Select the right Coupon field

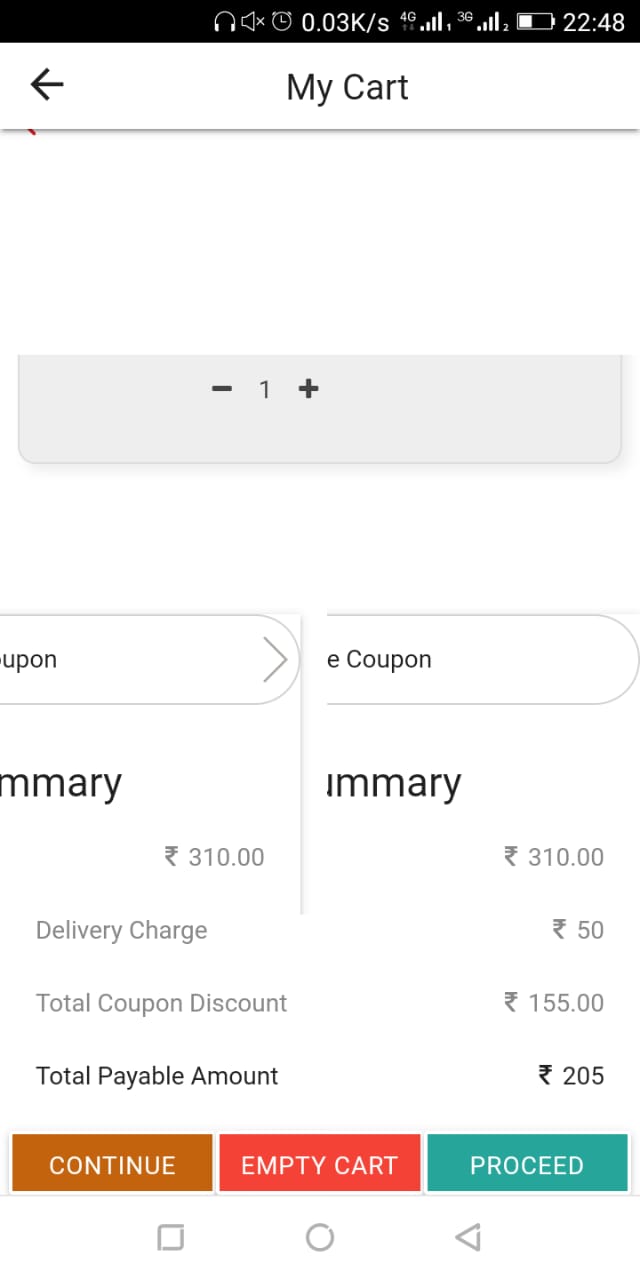point(483,660)
